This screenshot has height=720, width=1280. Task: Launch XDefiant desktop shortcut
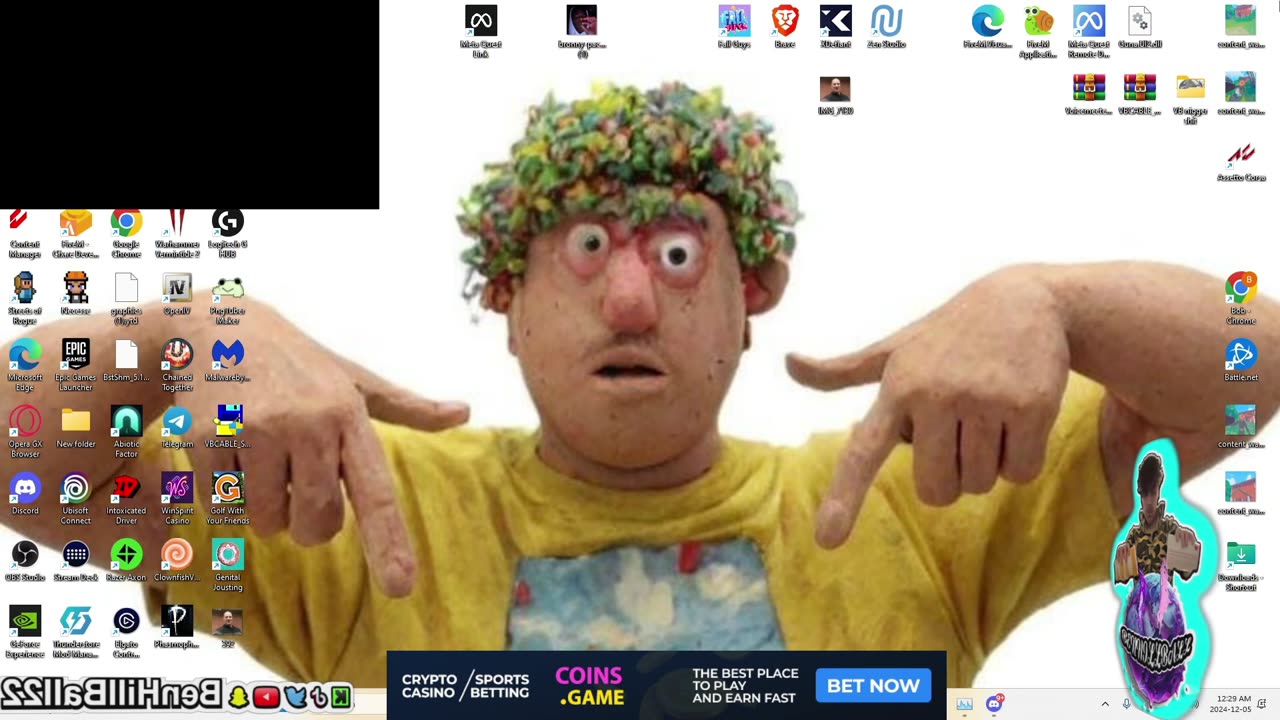click(x=835, y=27)
